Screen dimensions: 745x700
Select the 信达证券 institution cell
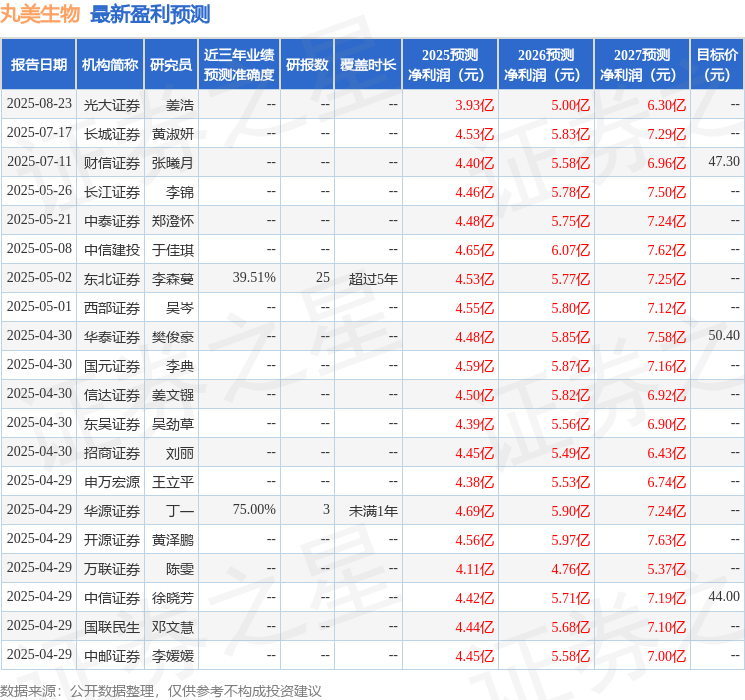click(x=112, y=395)
